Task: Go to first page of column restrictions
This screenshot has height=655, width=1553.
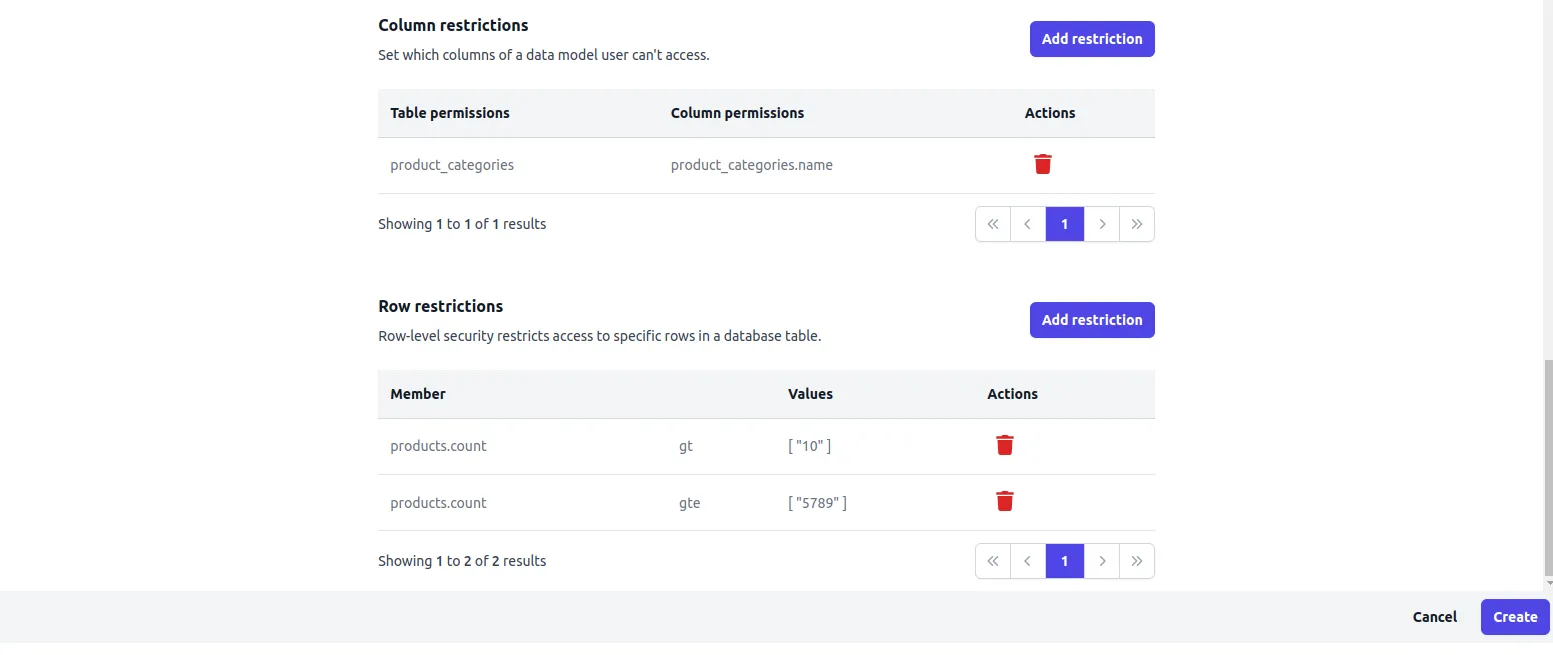Action: [x=993, y=224]
